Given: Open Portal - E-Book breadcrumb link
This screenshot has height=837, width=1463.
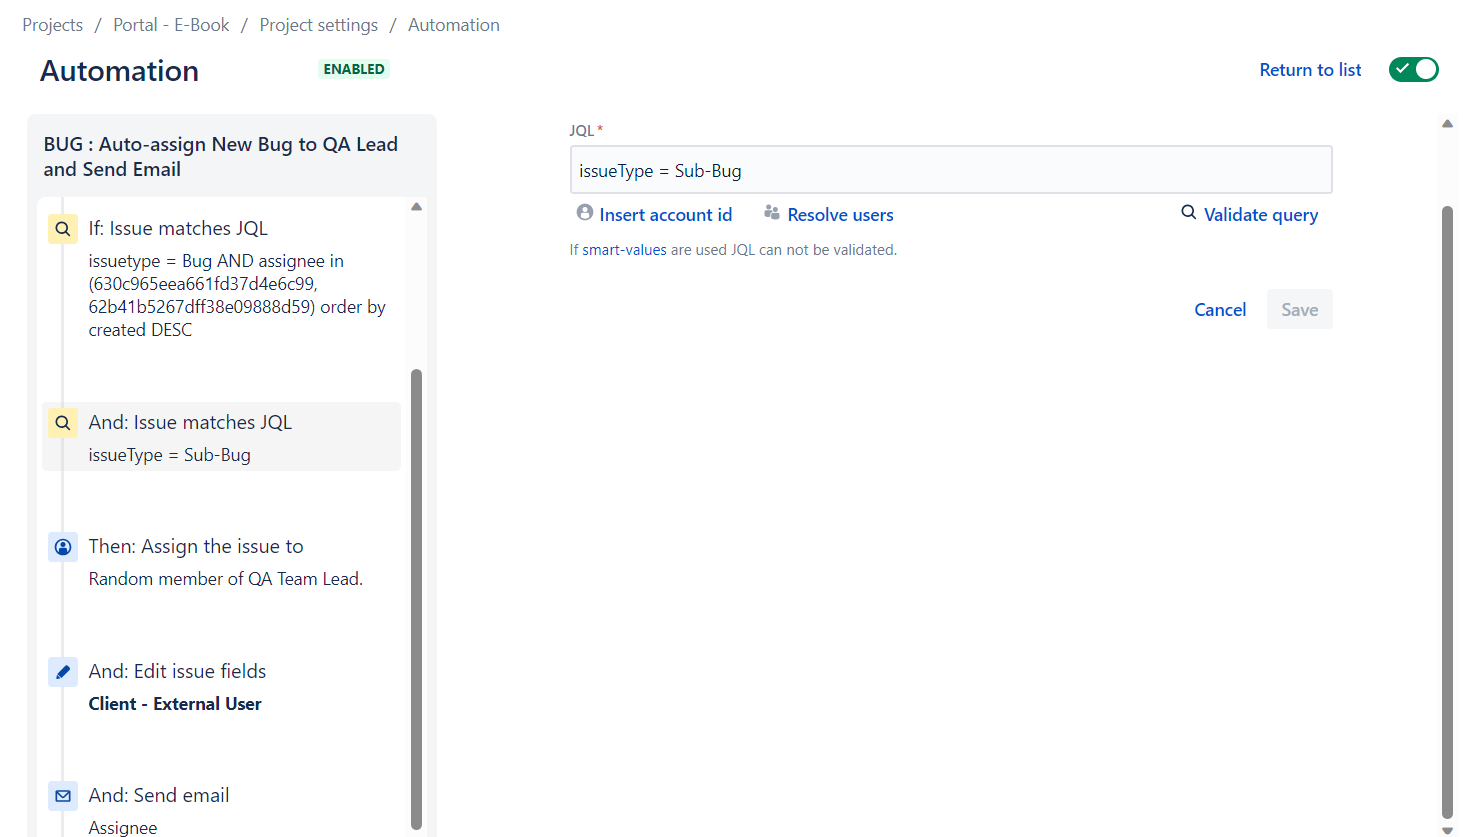Looking at the screenshot, I should click(171, 25).
